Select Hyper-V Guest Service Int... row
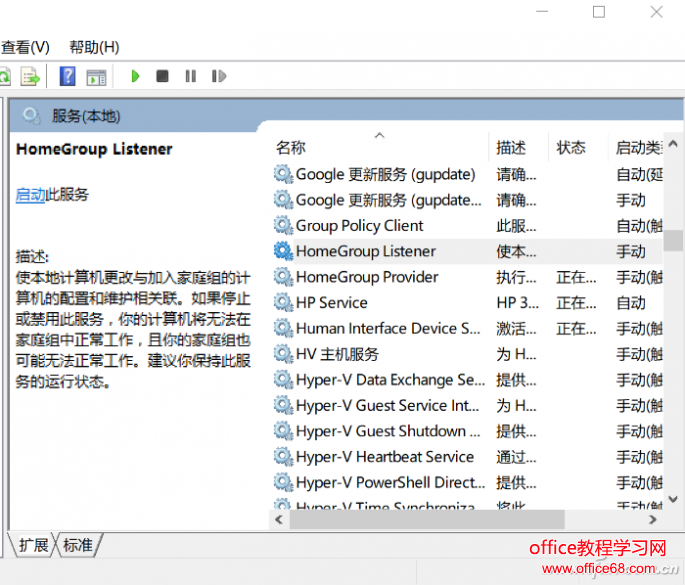Image resolution: width=685 pixels, height=585 pixels. 467,405
